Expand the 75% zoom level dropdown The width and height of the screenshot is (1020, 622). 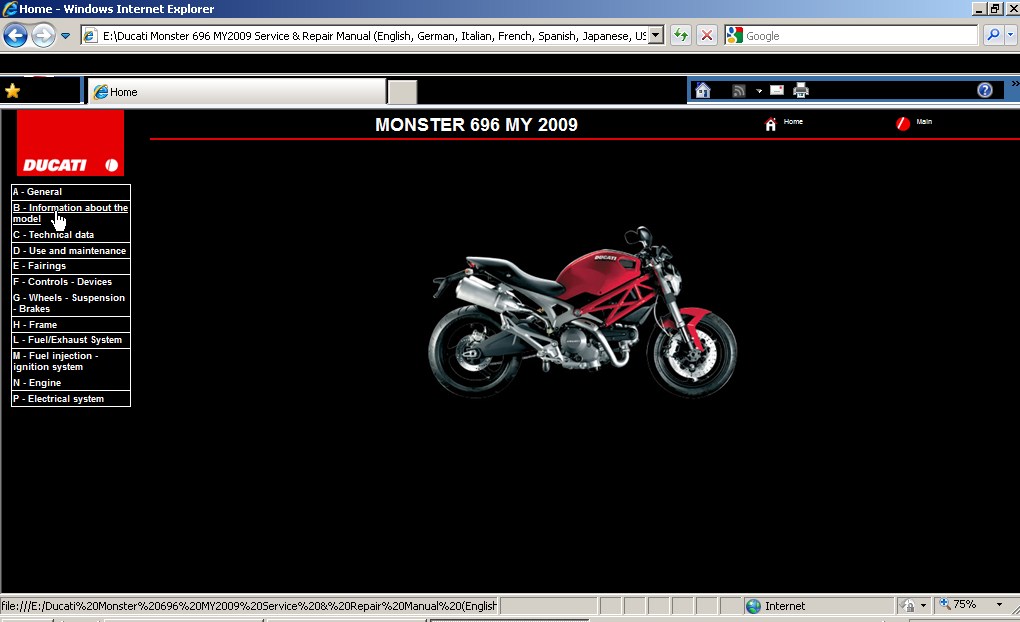click(998, 605)
